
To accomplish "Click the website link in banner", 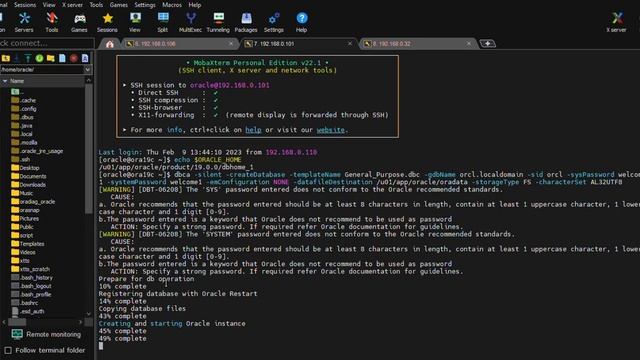I will coord(331,130).
